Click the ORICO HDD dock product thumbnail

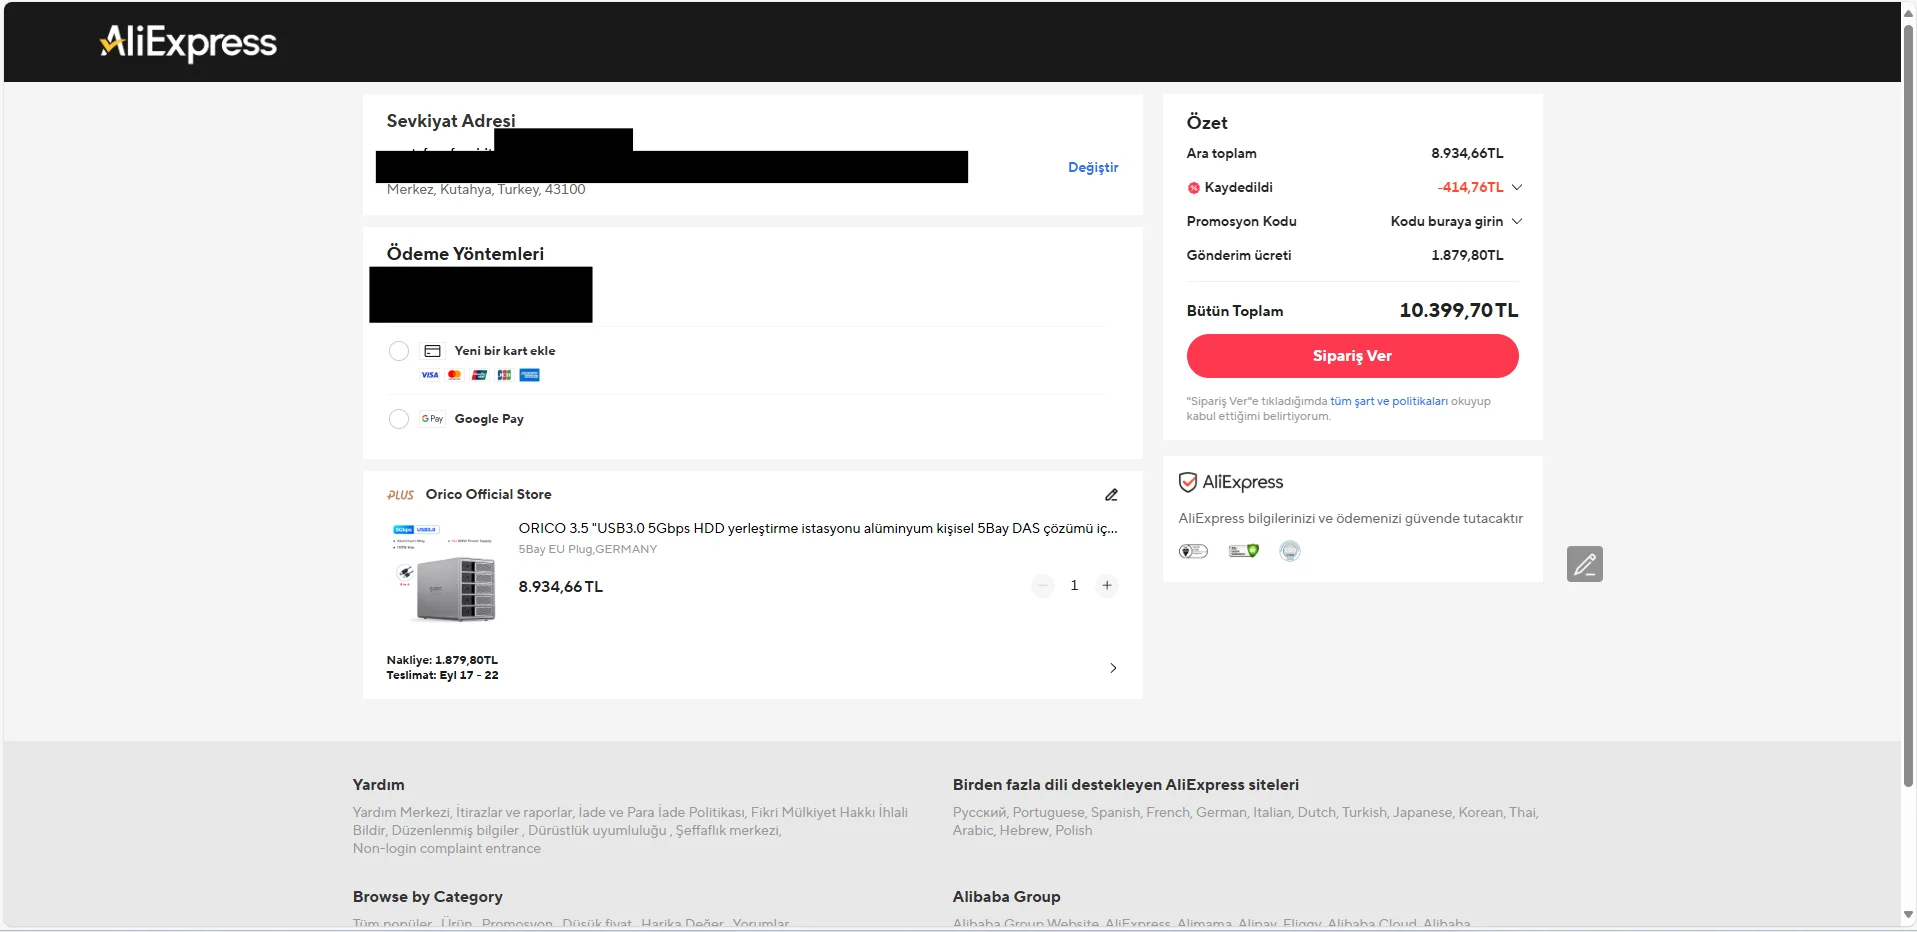coord(443,573)
